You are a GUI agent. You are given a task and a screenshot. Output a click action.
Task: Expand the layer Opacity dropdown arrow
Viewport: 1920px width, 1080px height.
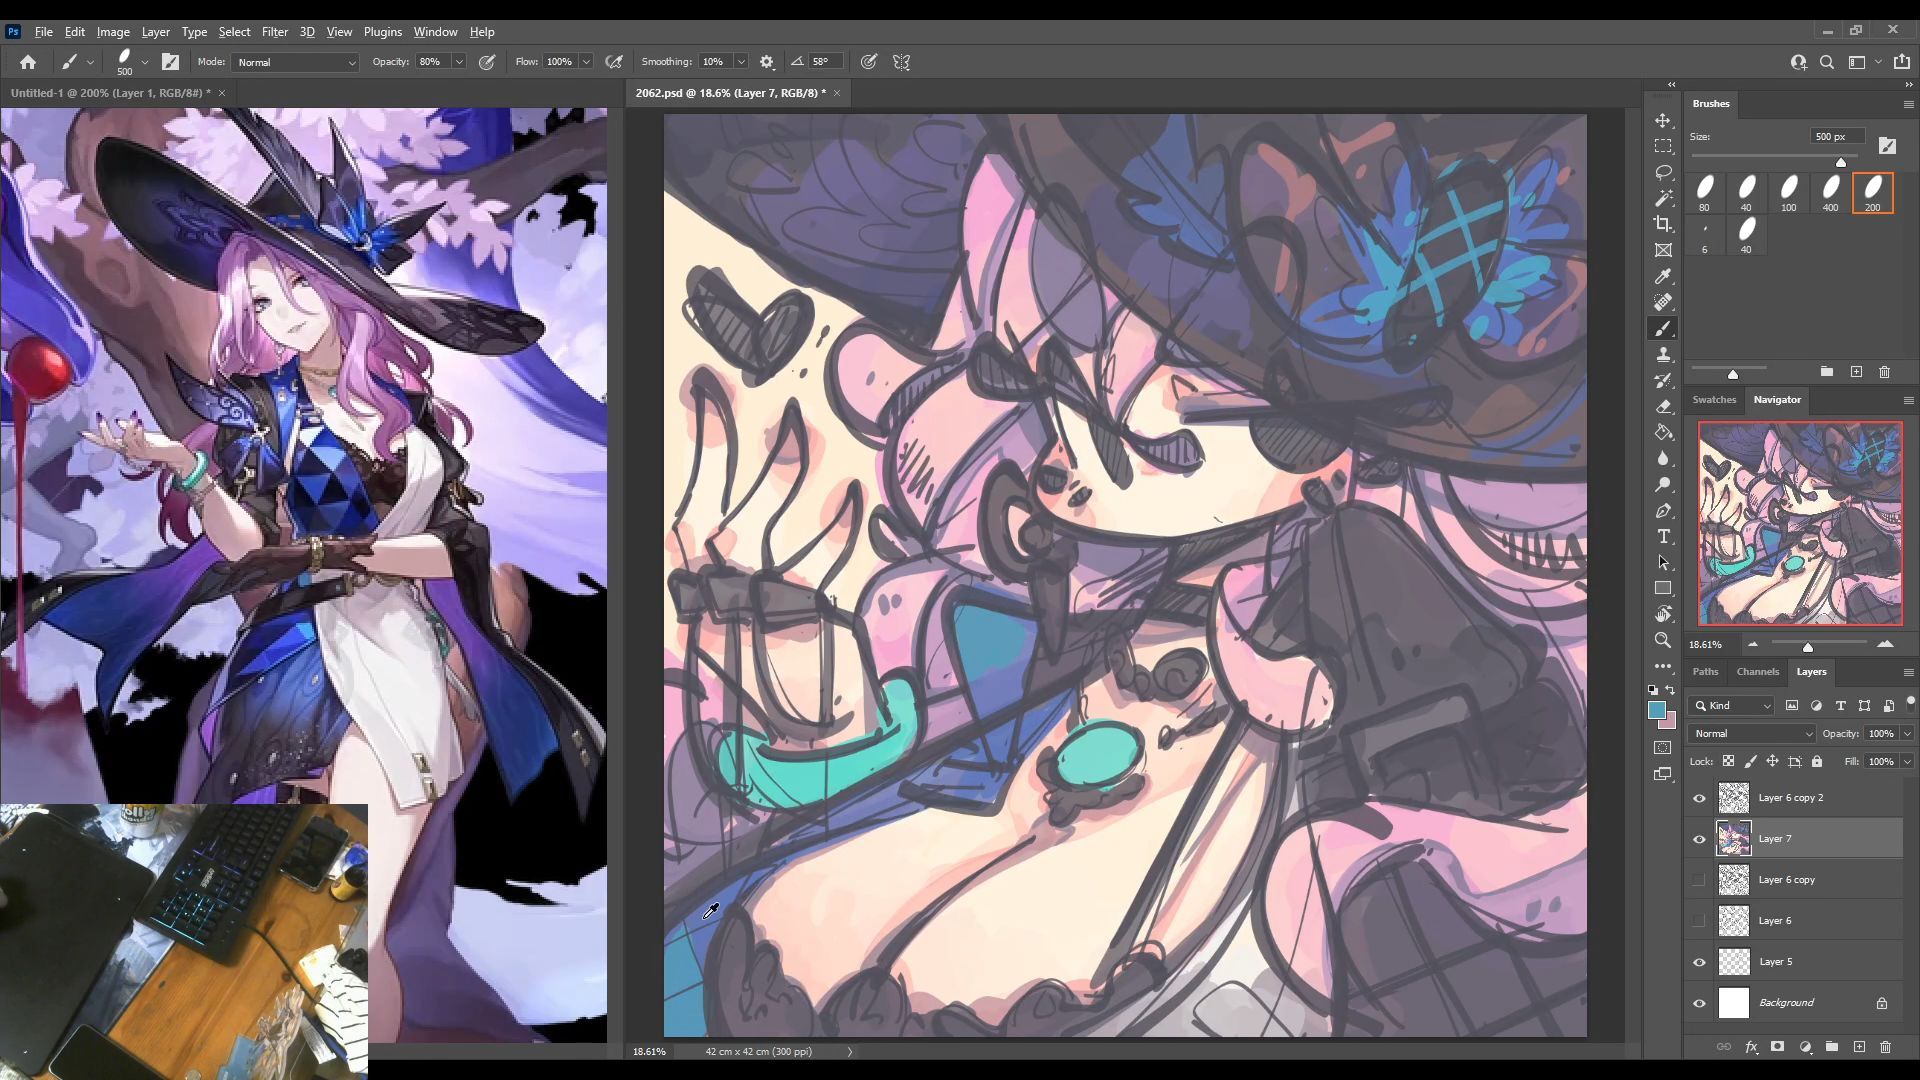(x=1907, y=734)
